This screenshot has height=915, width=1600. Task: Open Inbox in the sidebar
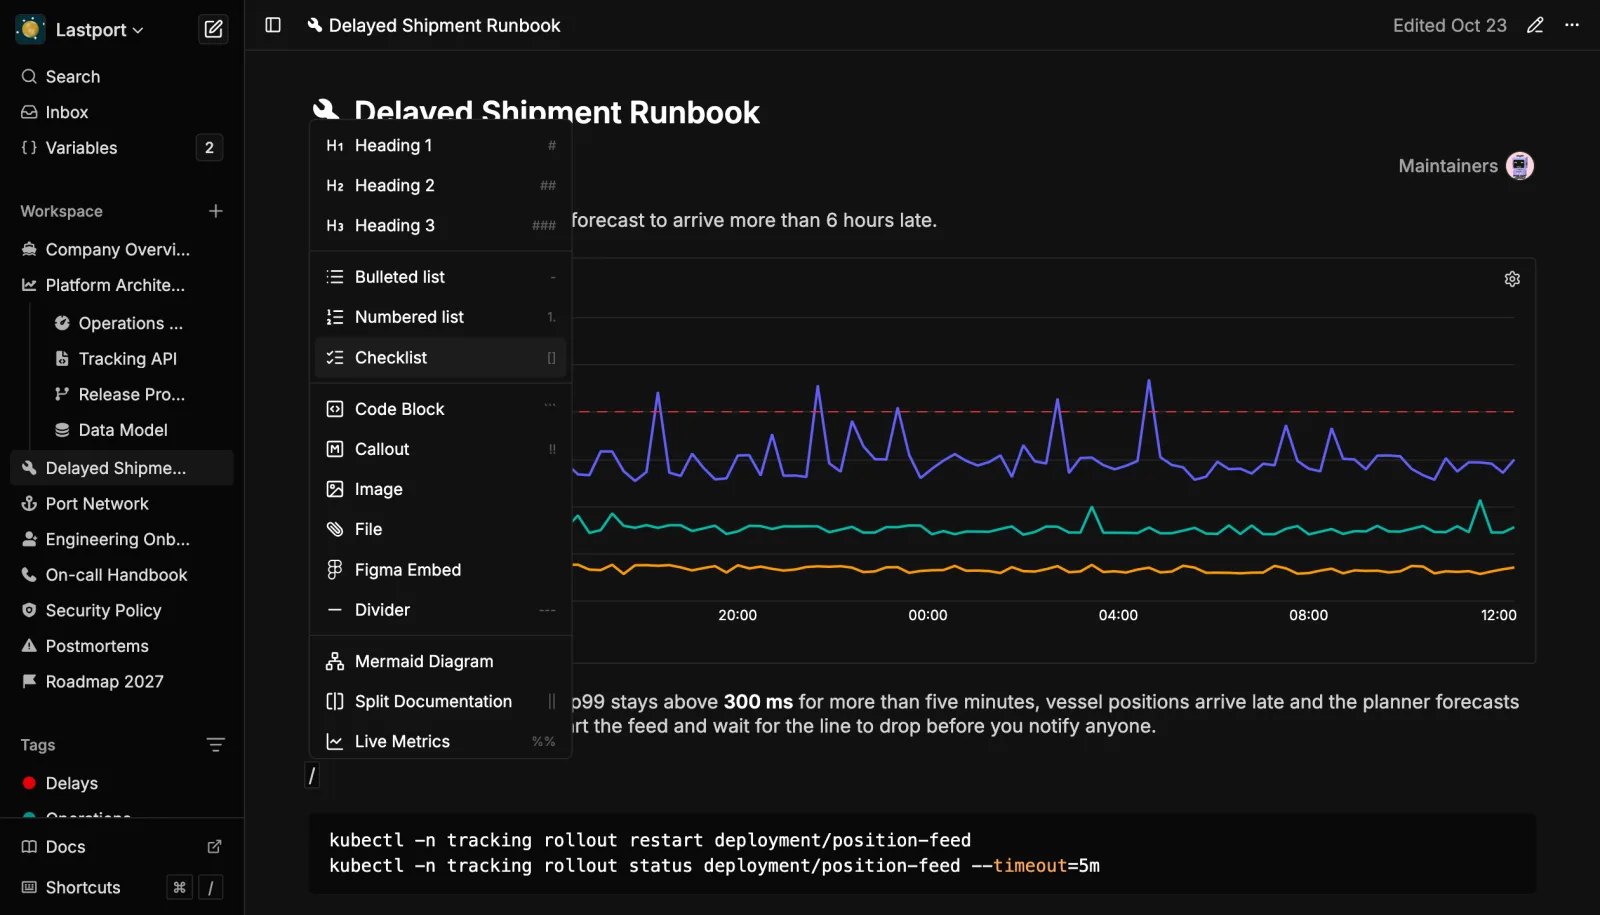pos(122,112)
